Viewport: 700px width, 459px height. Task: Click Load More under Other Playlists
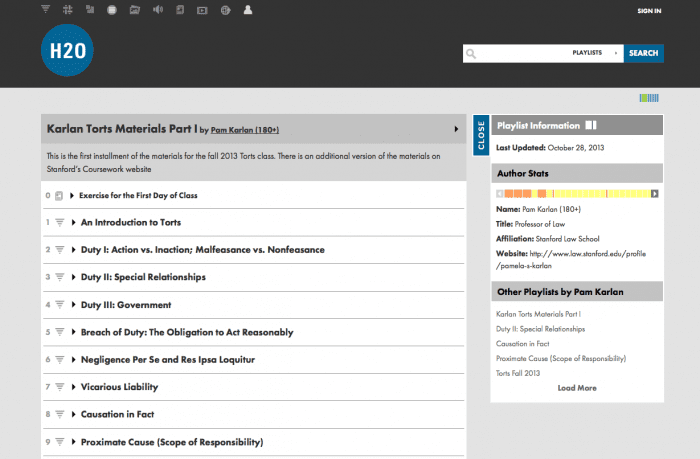(577, 388)
